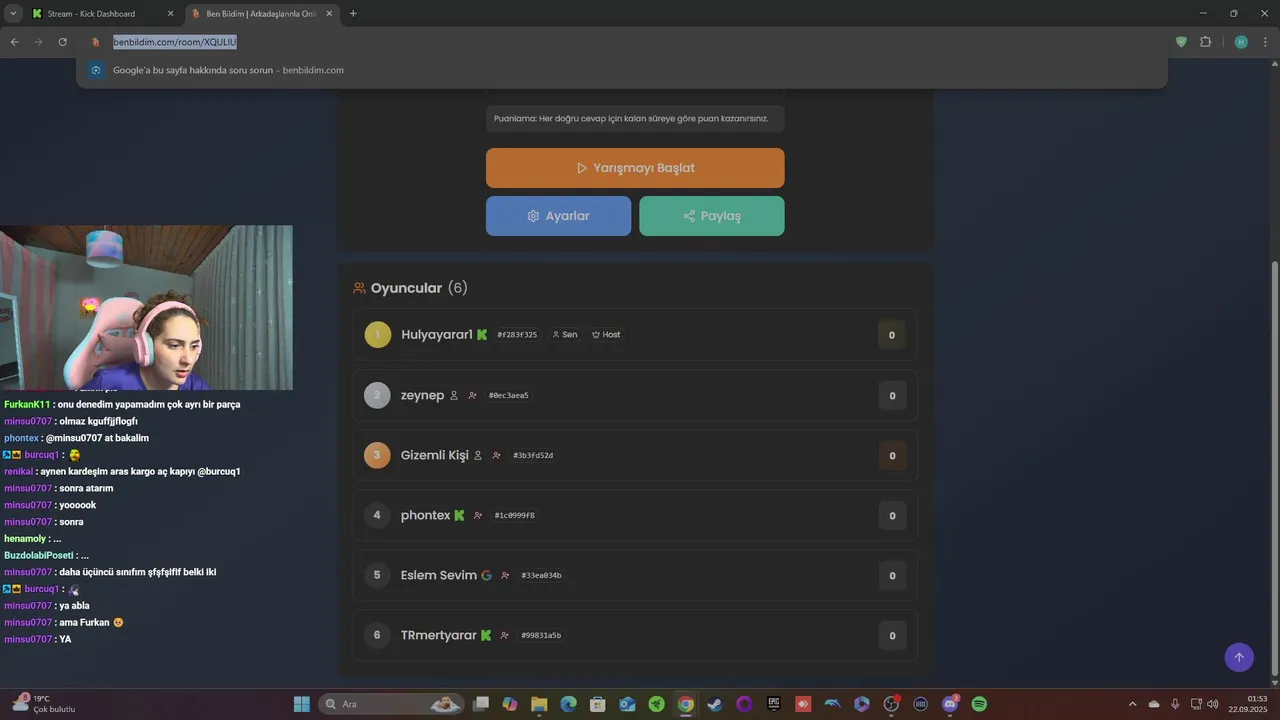
Task: Click the Paylaş share button
Action: [x=712, y=216]
